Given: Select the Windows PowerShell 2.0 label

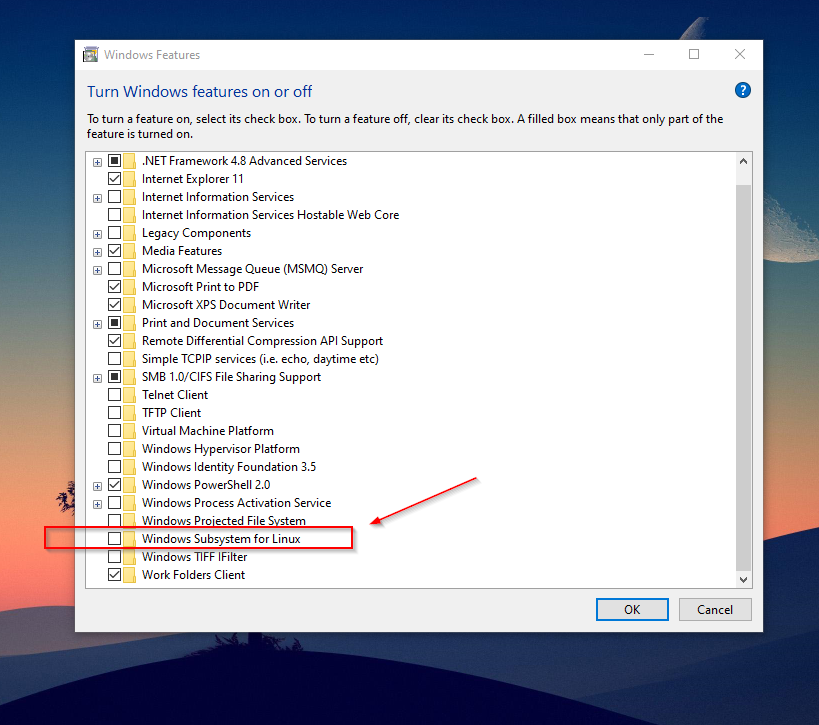Looking at the screenshot, I should (206, 485).
